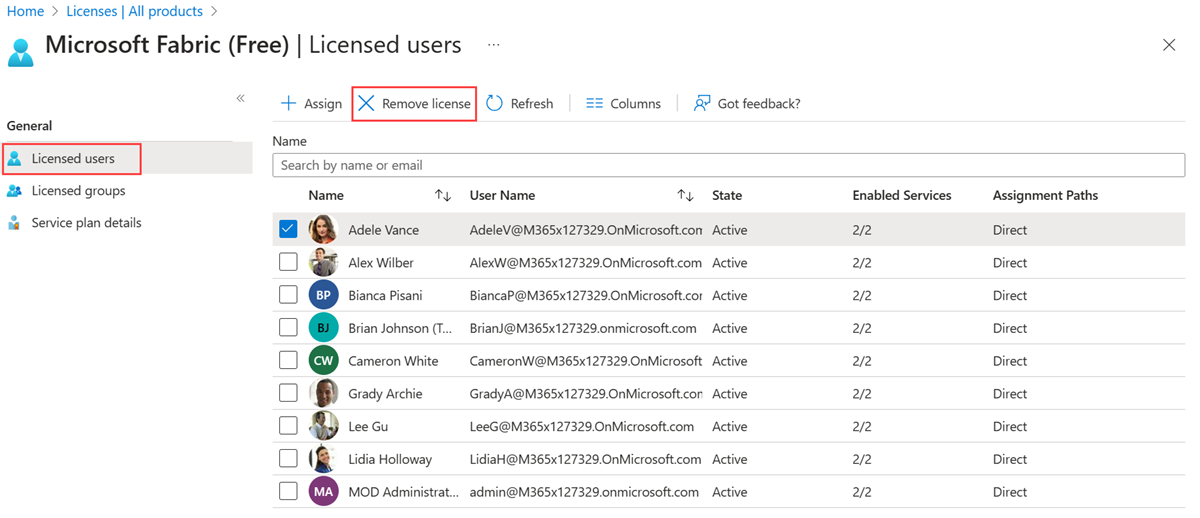Sort by Name column arrows
This screenshot has width=1200, height=518.
coord(443,196)
